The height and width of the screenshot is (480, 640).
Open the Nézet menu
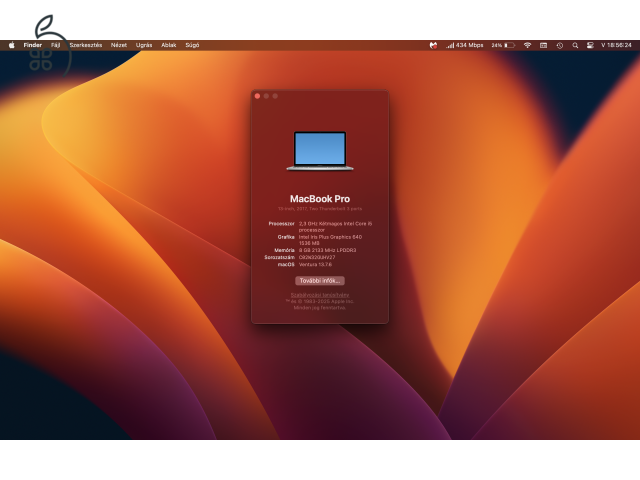(x=119, y=45)
